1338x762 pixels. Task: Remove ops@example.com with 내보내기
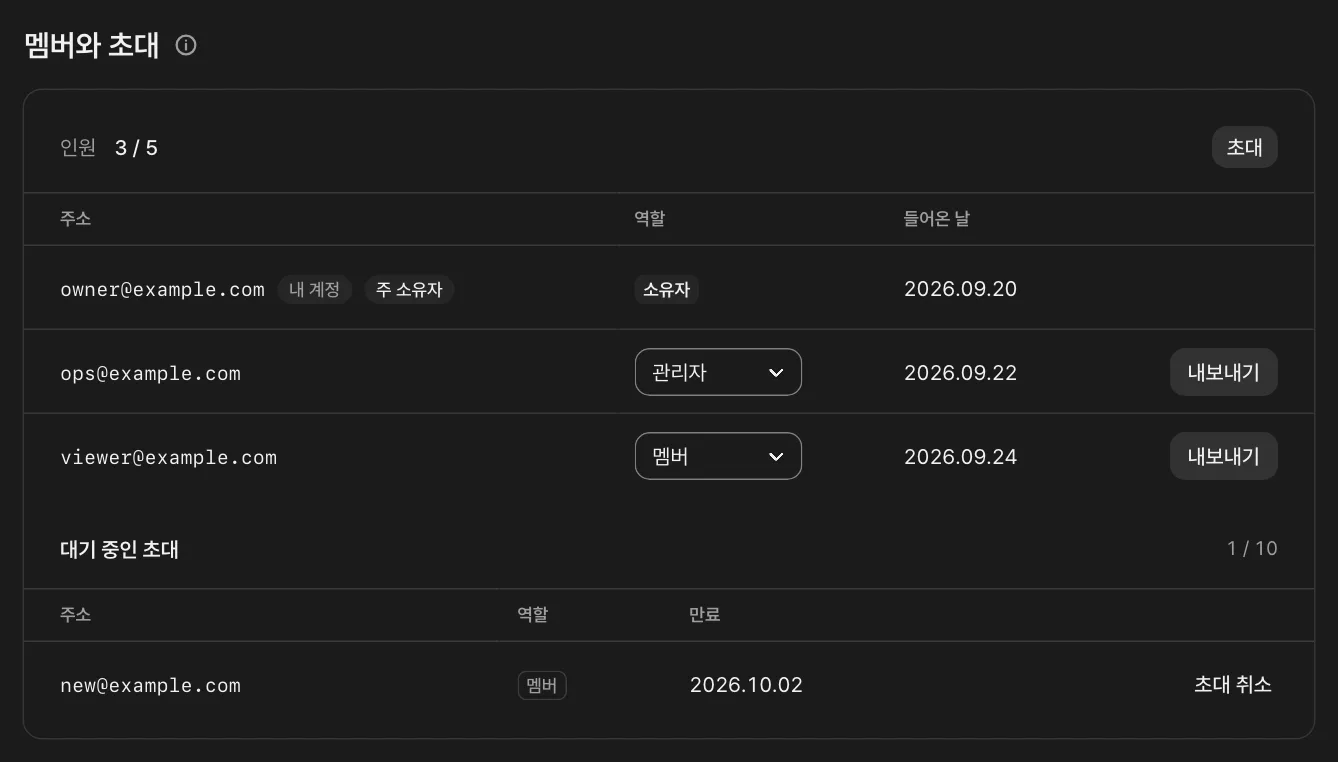(1223, 372)
